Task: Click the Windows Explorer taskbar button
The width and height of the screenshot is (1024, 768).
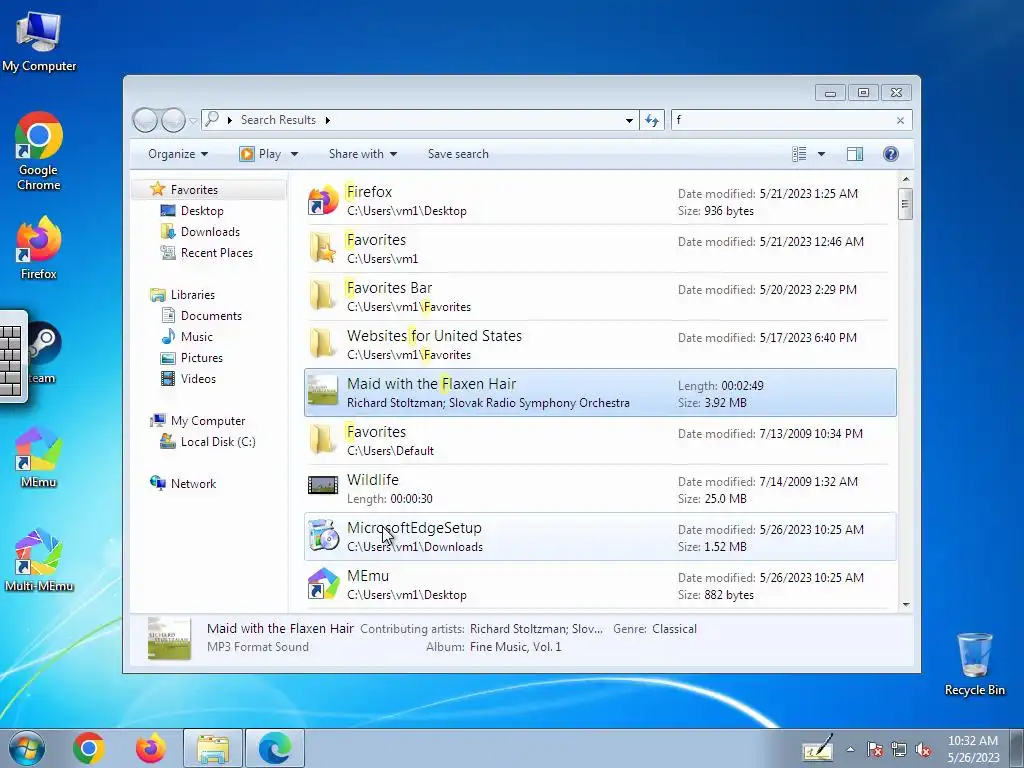Action: [213, 748]
